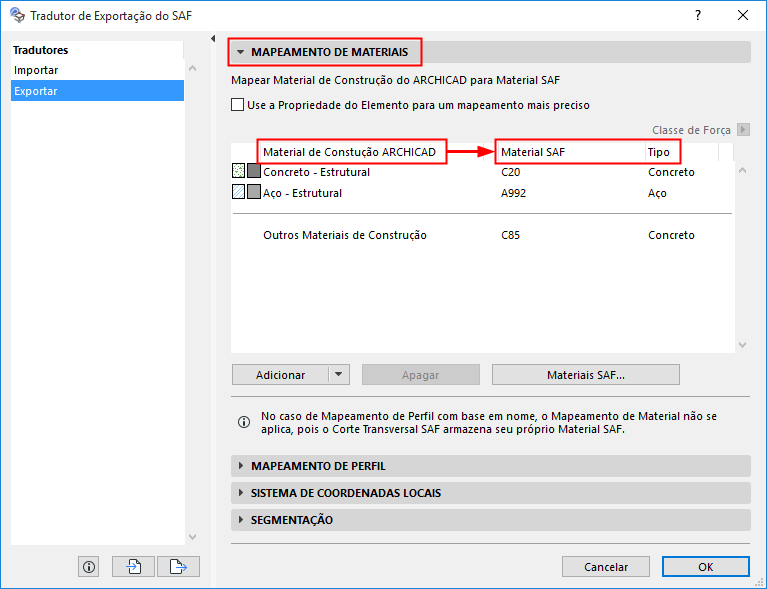Viewport: 767px width, 589px height.
Task: Click the help question mark button
Action: pyautogui.click(x=698, y=15)
